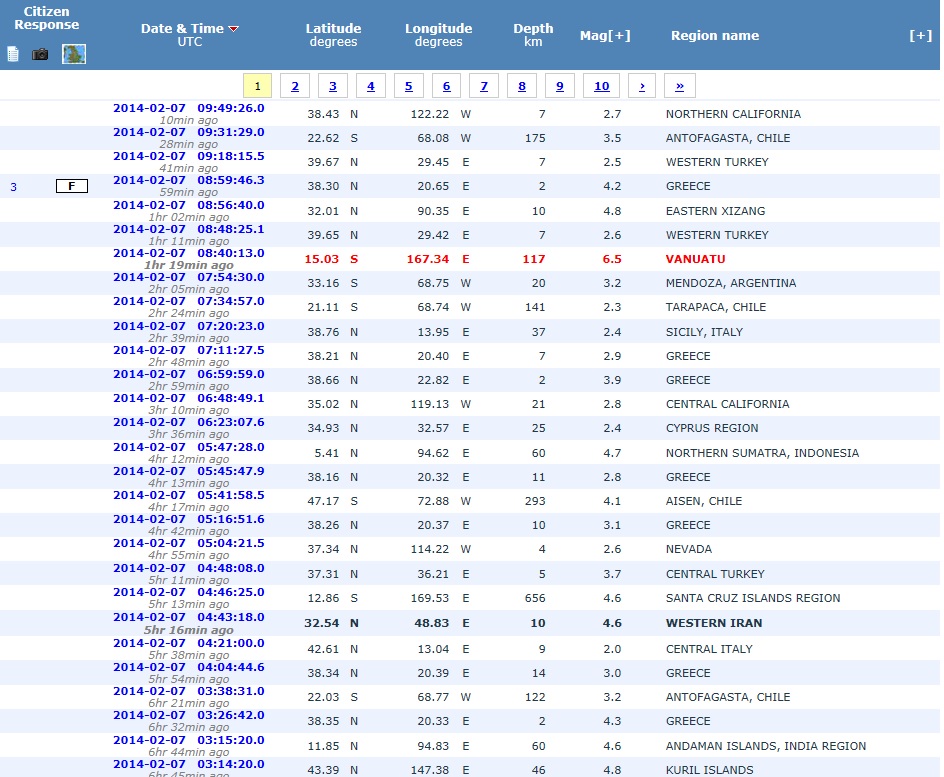Click magnitude 6.5 in Vanuatu row
Screen dimensions: 944x777
pos(612,259)
